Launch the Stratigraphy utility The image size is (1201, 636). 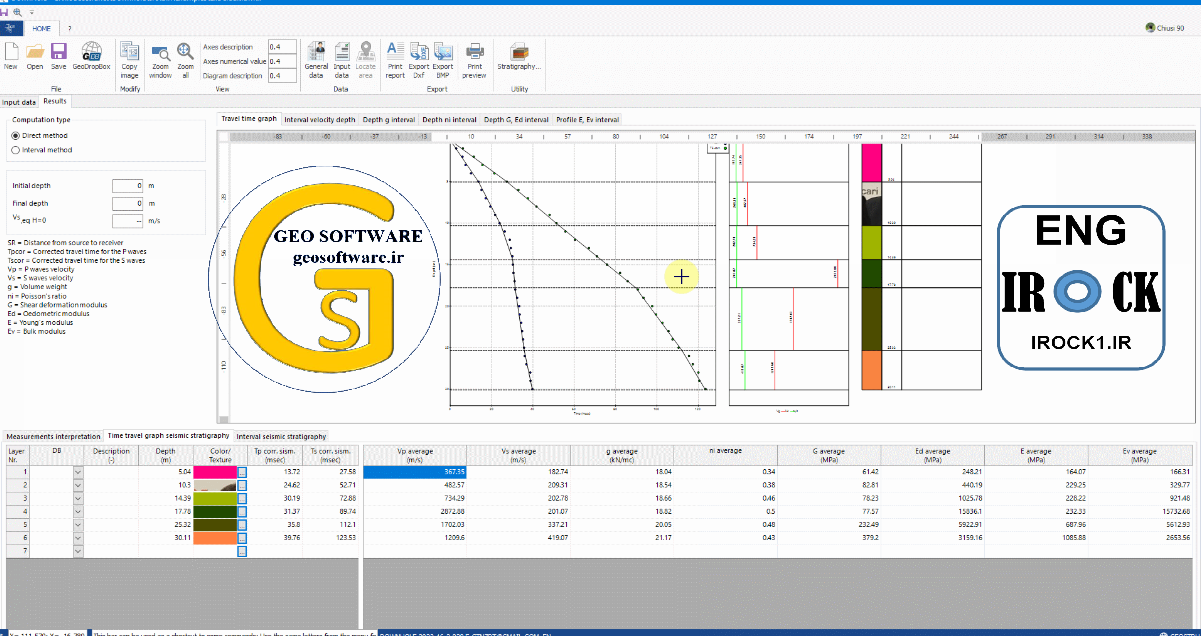click(x=519, y=55)
